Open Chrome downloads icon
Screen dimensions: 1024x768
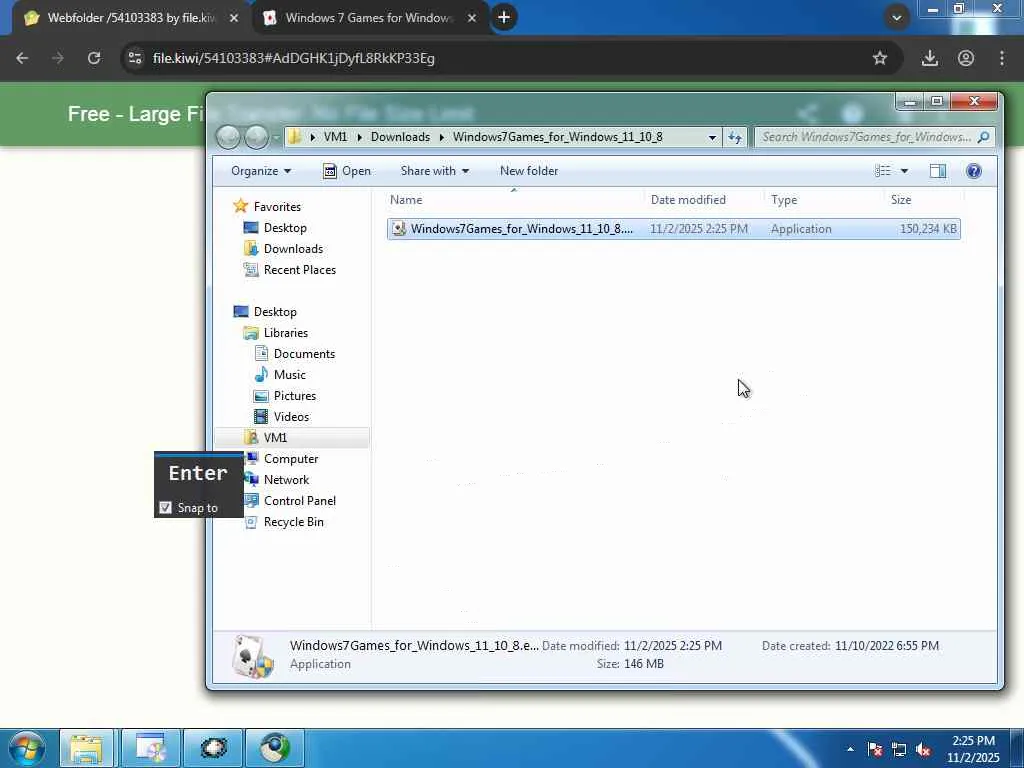point(929,58)
